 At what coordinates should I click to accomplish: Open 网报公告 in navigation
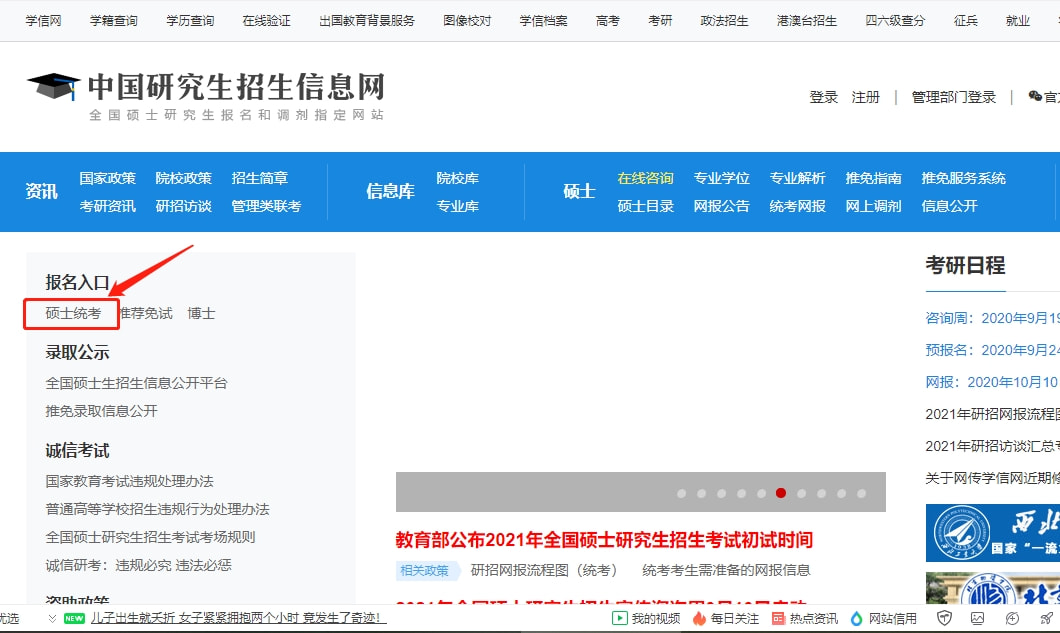pyautogui.click(x=721, y=206)
